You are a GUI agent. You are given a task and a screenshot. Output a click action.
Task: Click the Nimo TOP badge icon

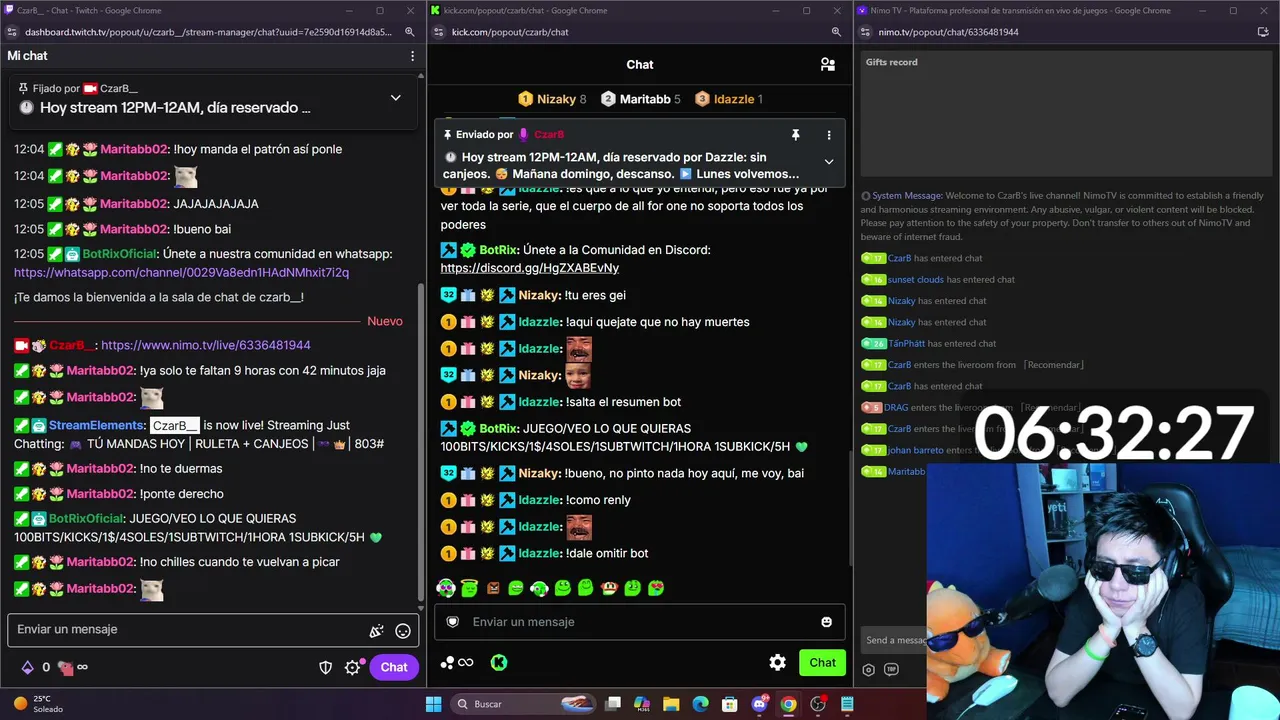click(x=891, y=670)
